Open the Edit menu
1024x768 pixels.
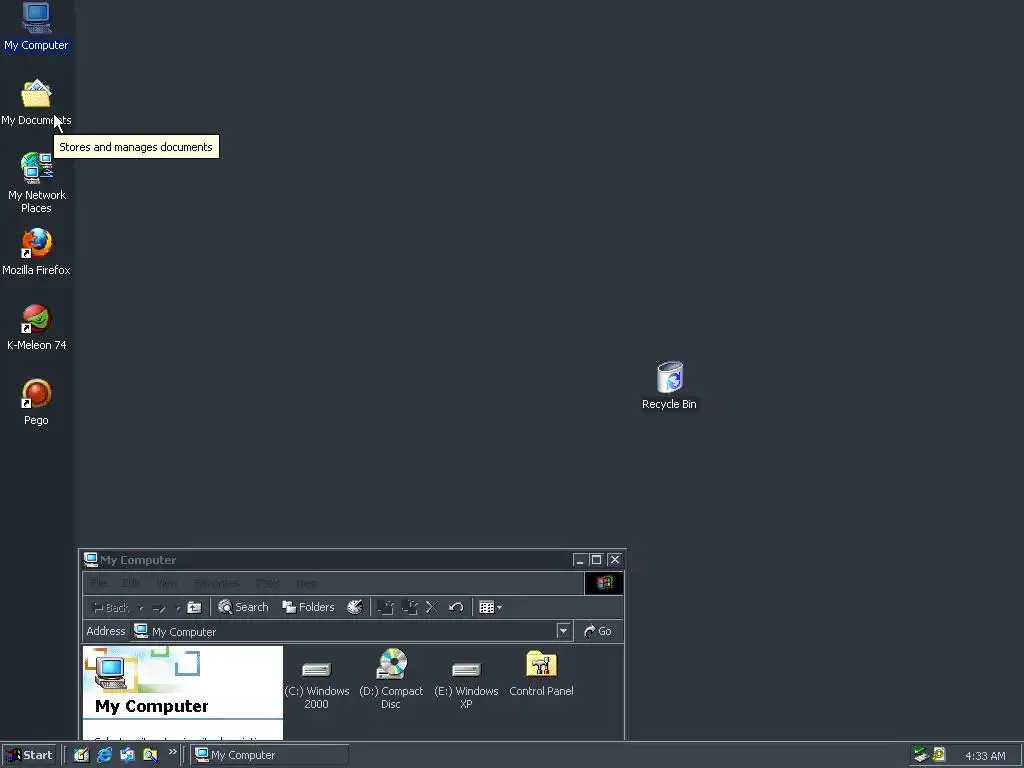click(x=131, y=583)
